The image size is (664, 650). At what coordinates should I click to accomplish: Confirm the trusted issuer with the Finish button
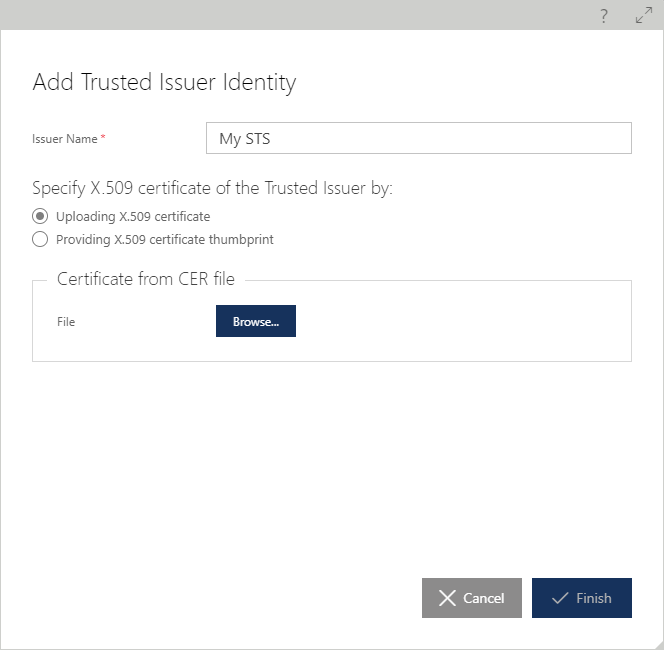582,598
